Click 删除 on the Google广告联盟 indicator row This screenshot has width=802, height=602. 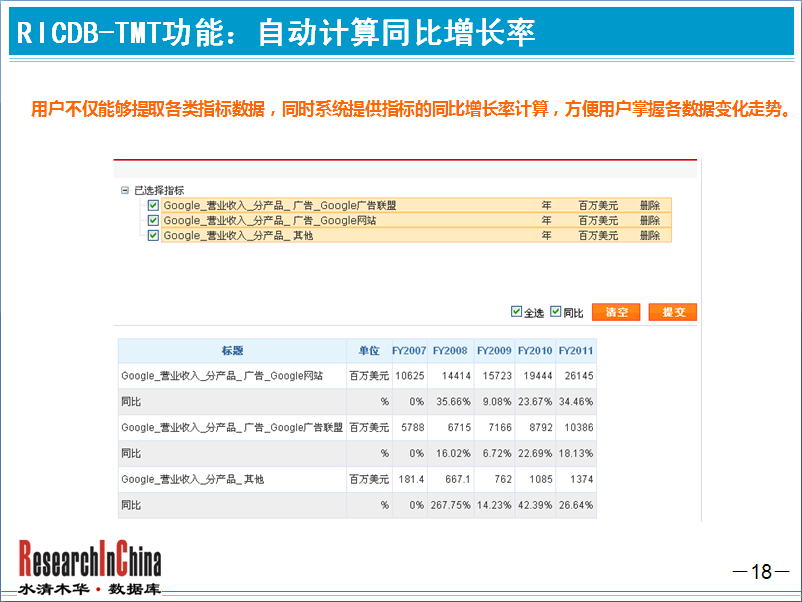click(650, 206)
